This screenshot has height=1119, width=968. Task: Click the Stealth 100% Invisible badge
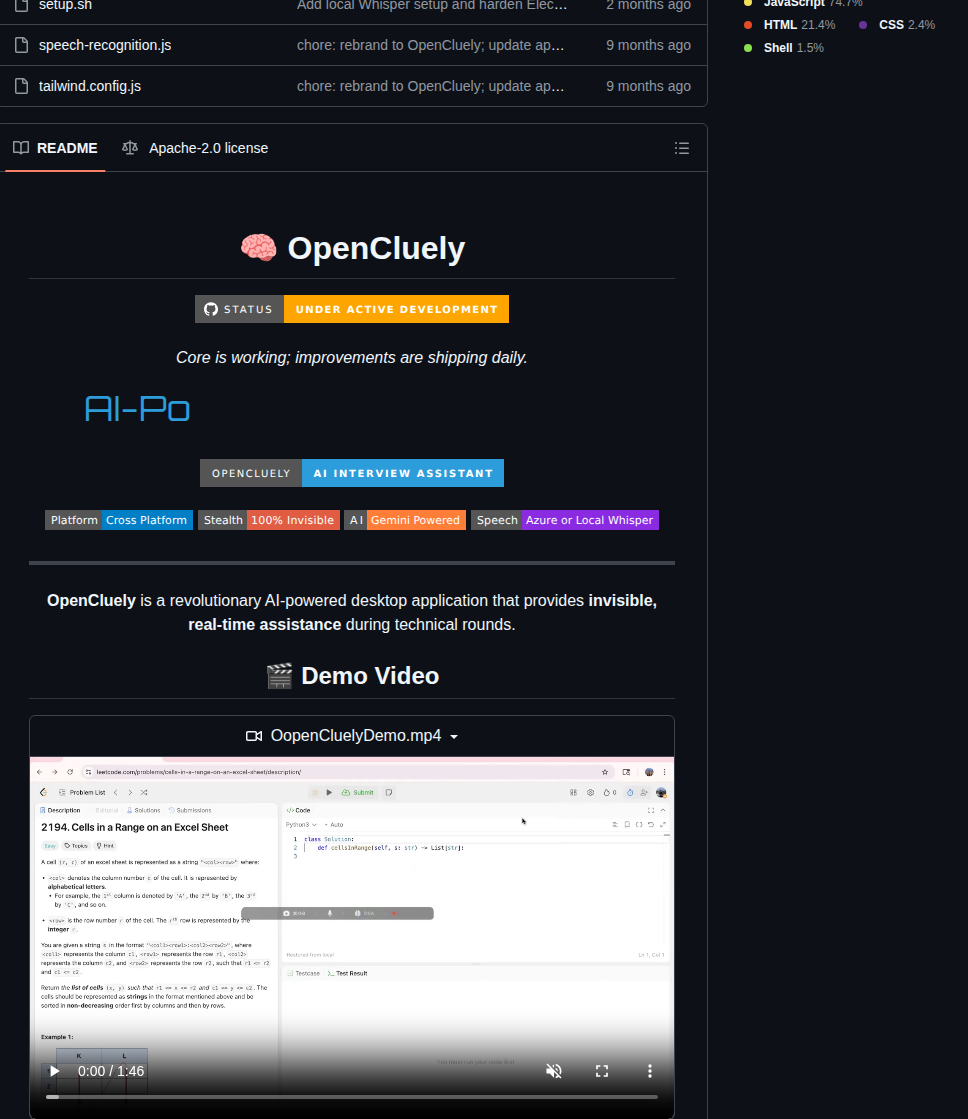(268, 520)
